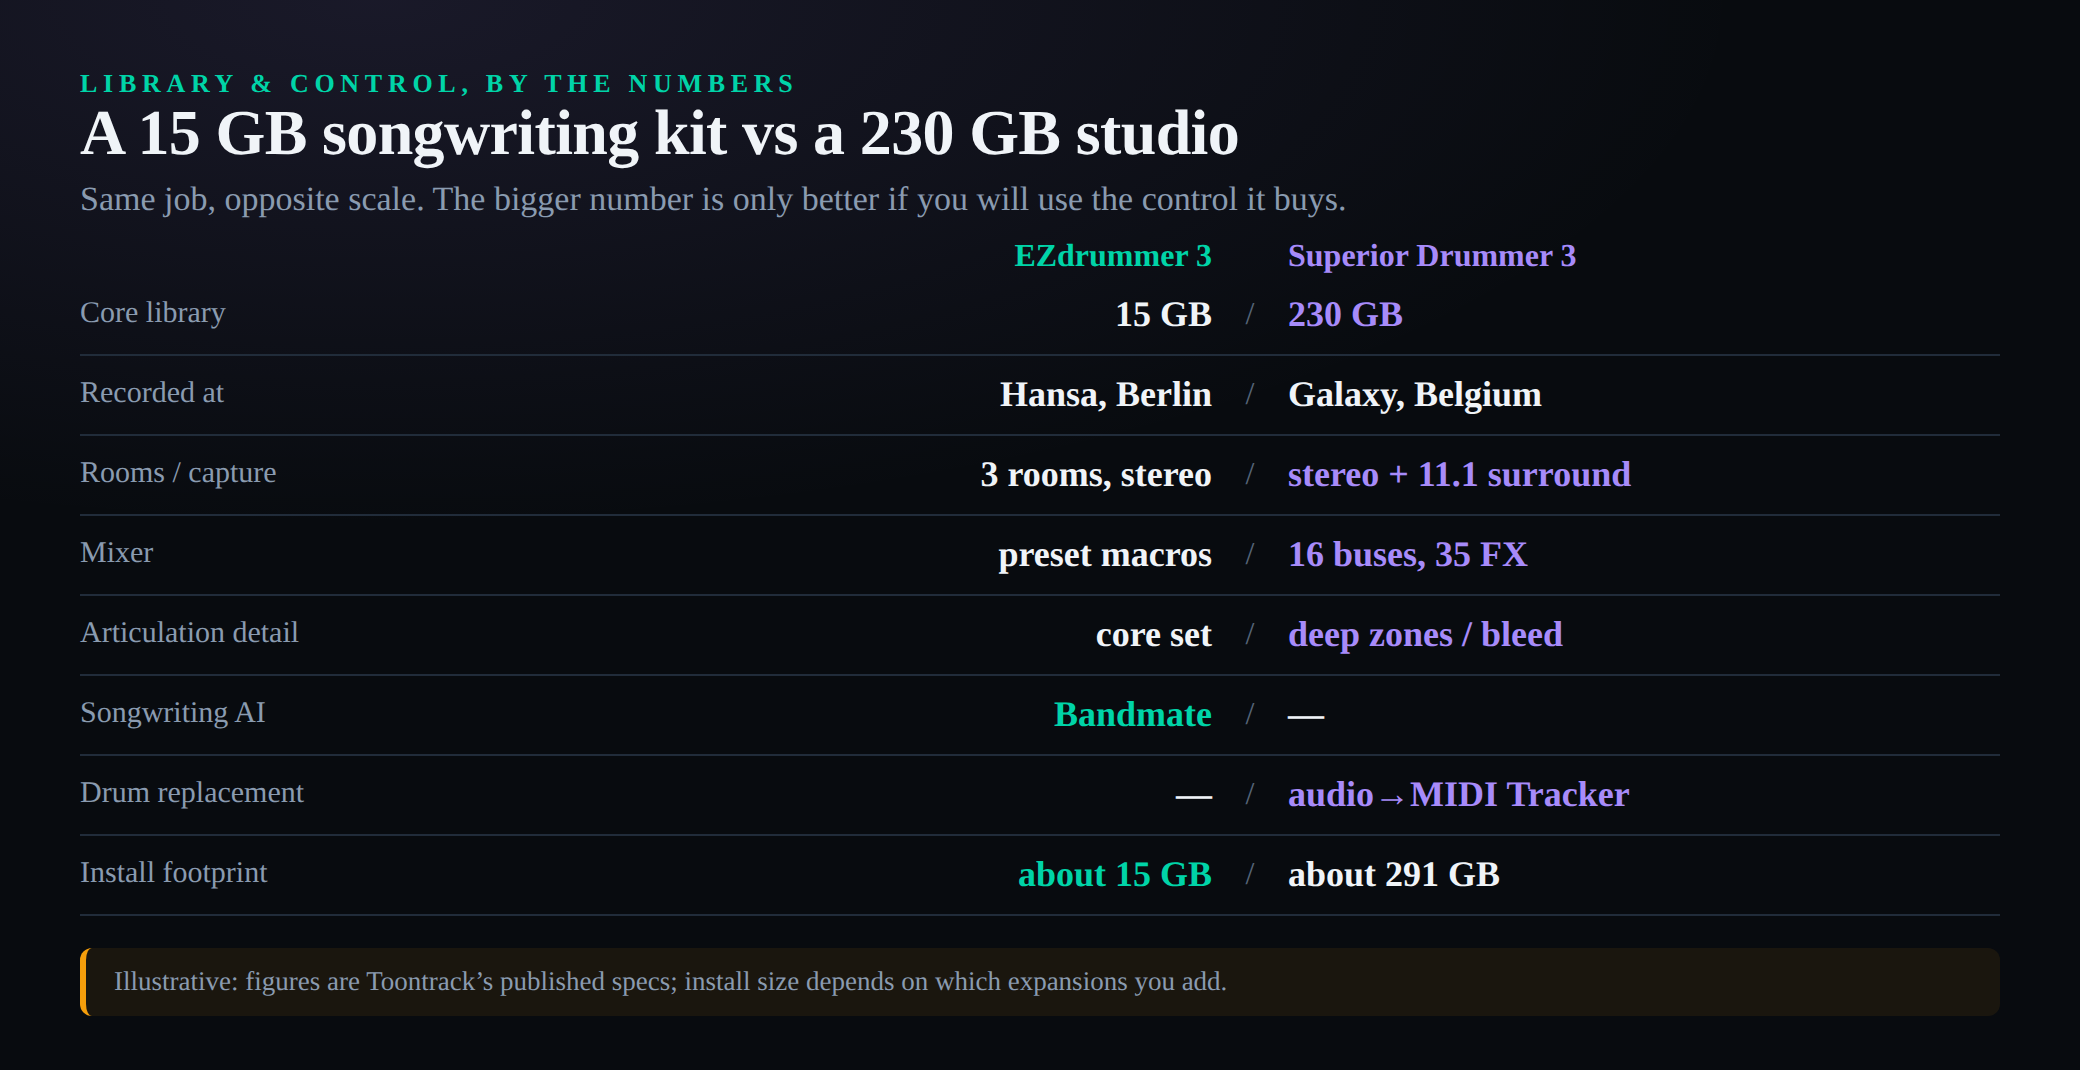This screenshot has height=1070, width=2080.
Task: Click the subtitle beginning 'Same job, opposite scale'
Action: pos(713,199)
